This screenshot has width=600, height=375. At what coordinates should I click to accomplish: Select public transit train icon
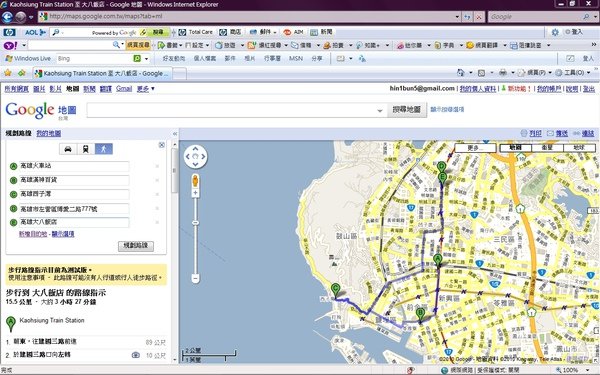[x=86, y=149]
